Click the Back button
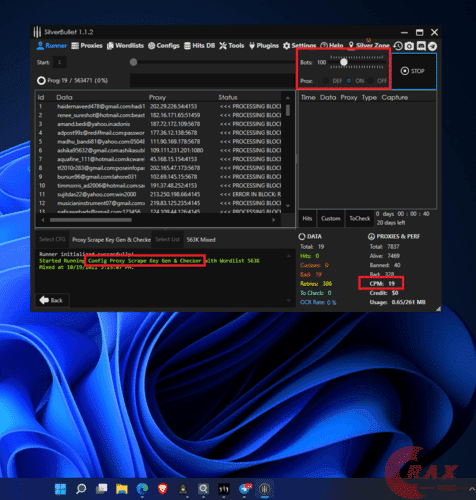The width and height of the screenshot is (476, 500). point(52,300)
